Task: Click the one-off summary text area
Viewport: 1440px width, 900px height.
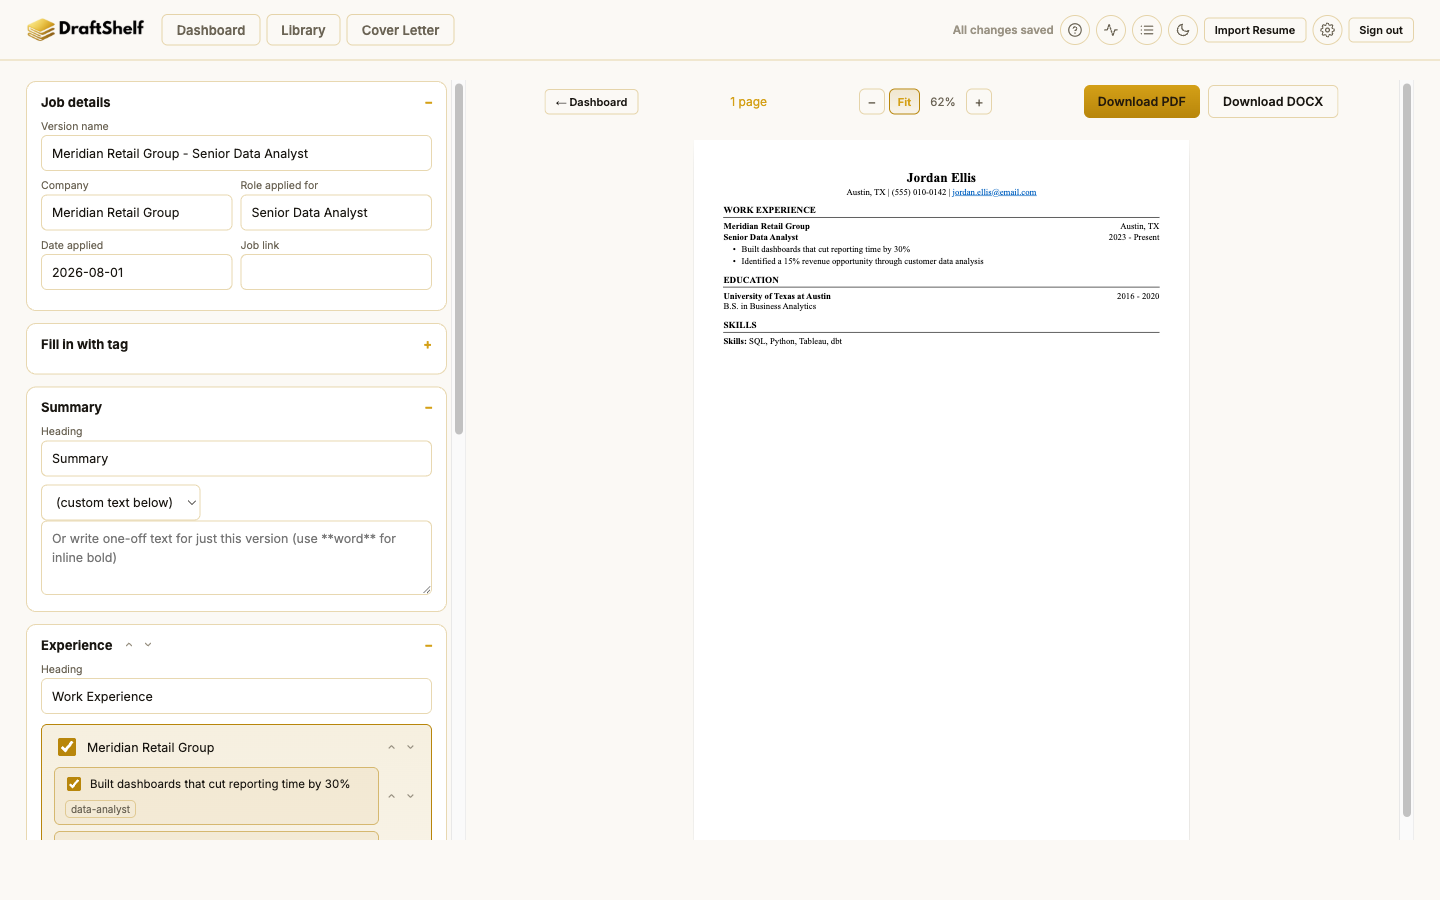Action: [236, 558]
